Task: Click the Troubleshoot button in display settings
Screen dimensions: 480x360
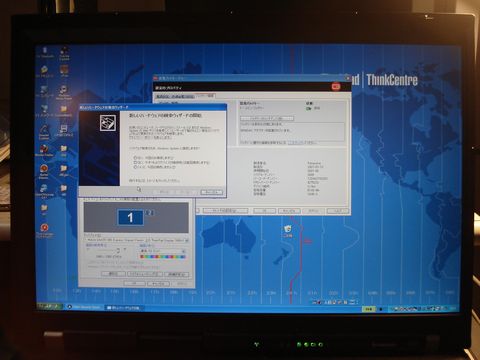Action: (x=145, y=274)
